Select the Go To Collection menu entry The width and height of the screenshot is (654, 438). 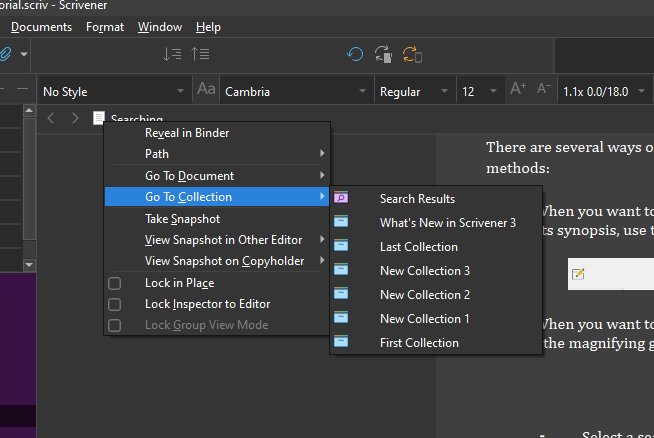(x=217, y=197)
